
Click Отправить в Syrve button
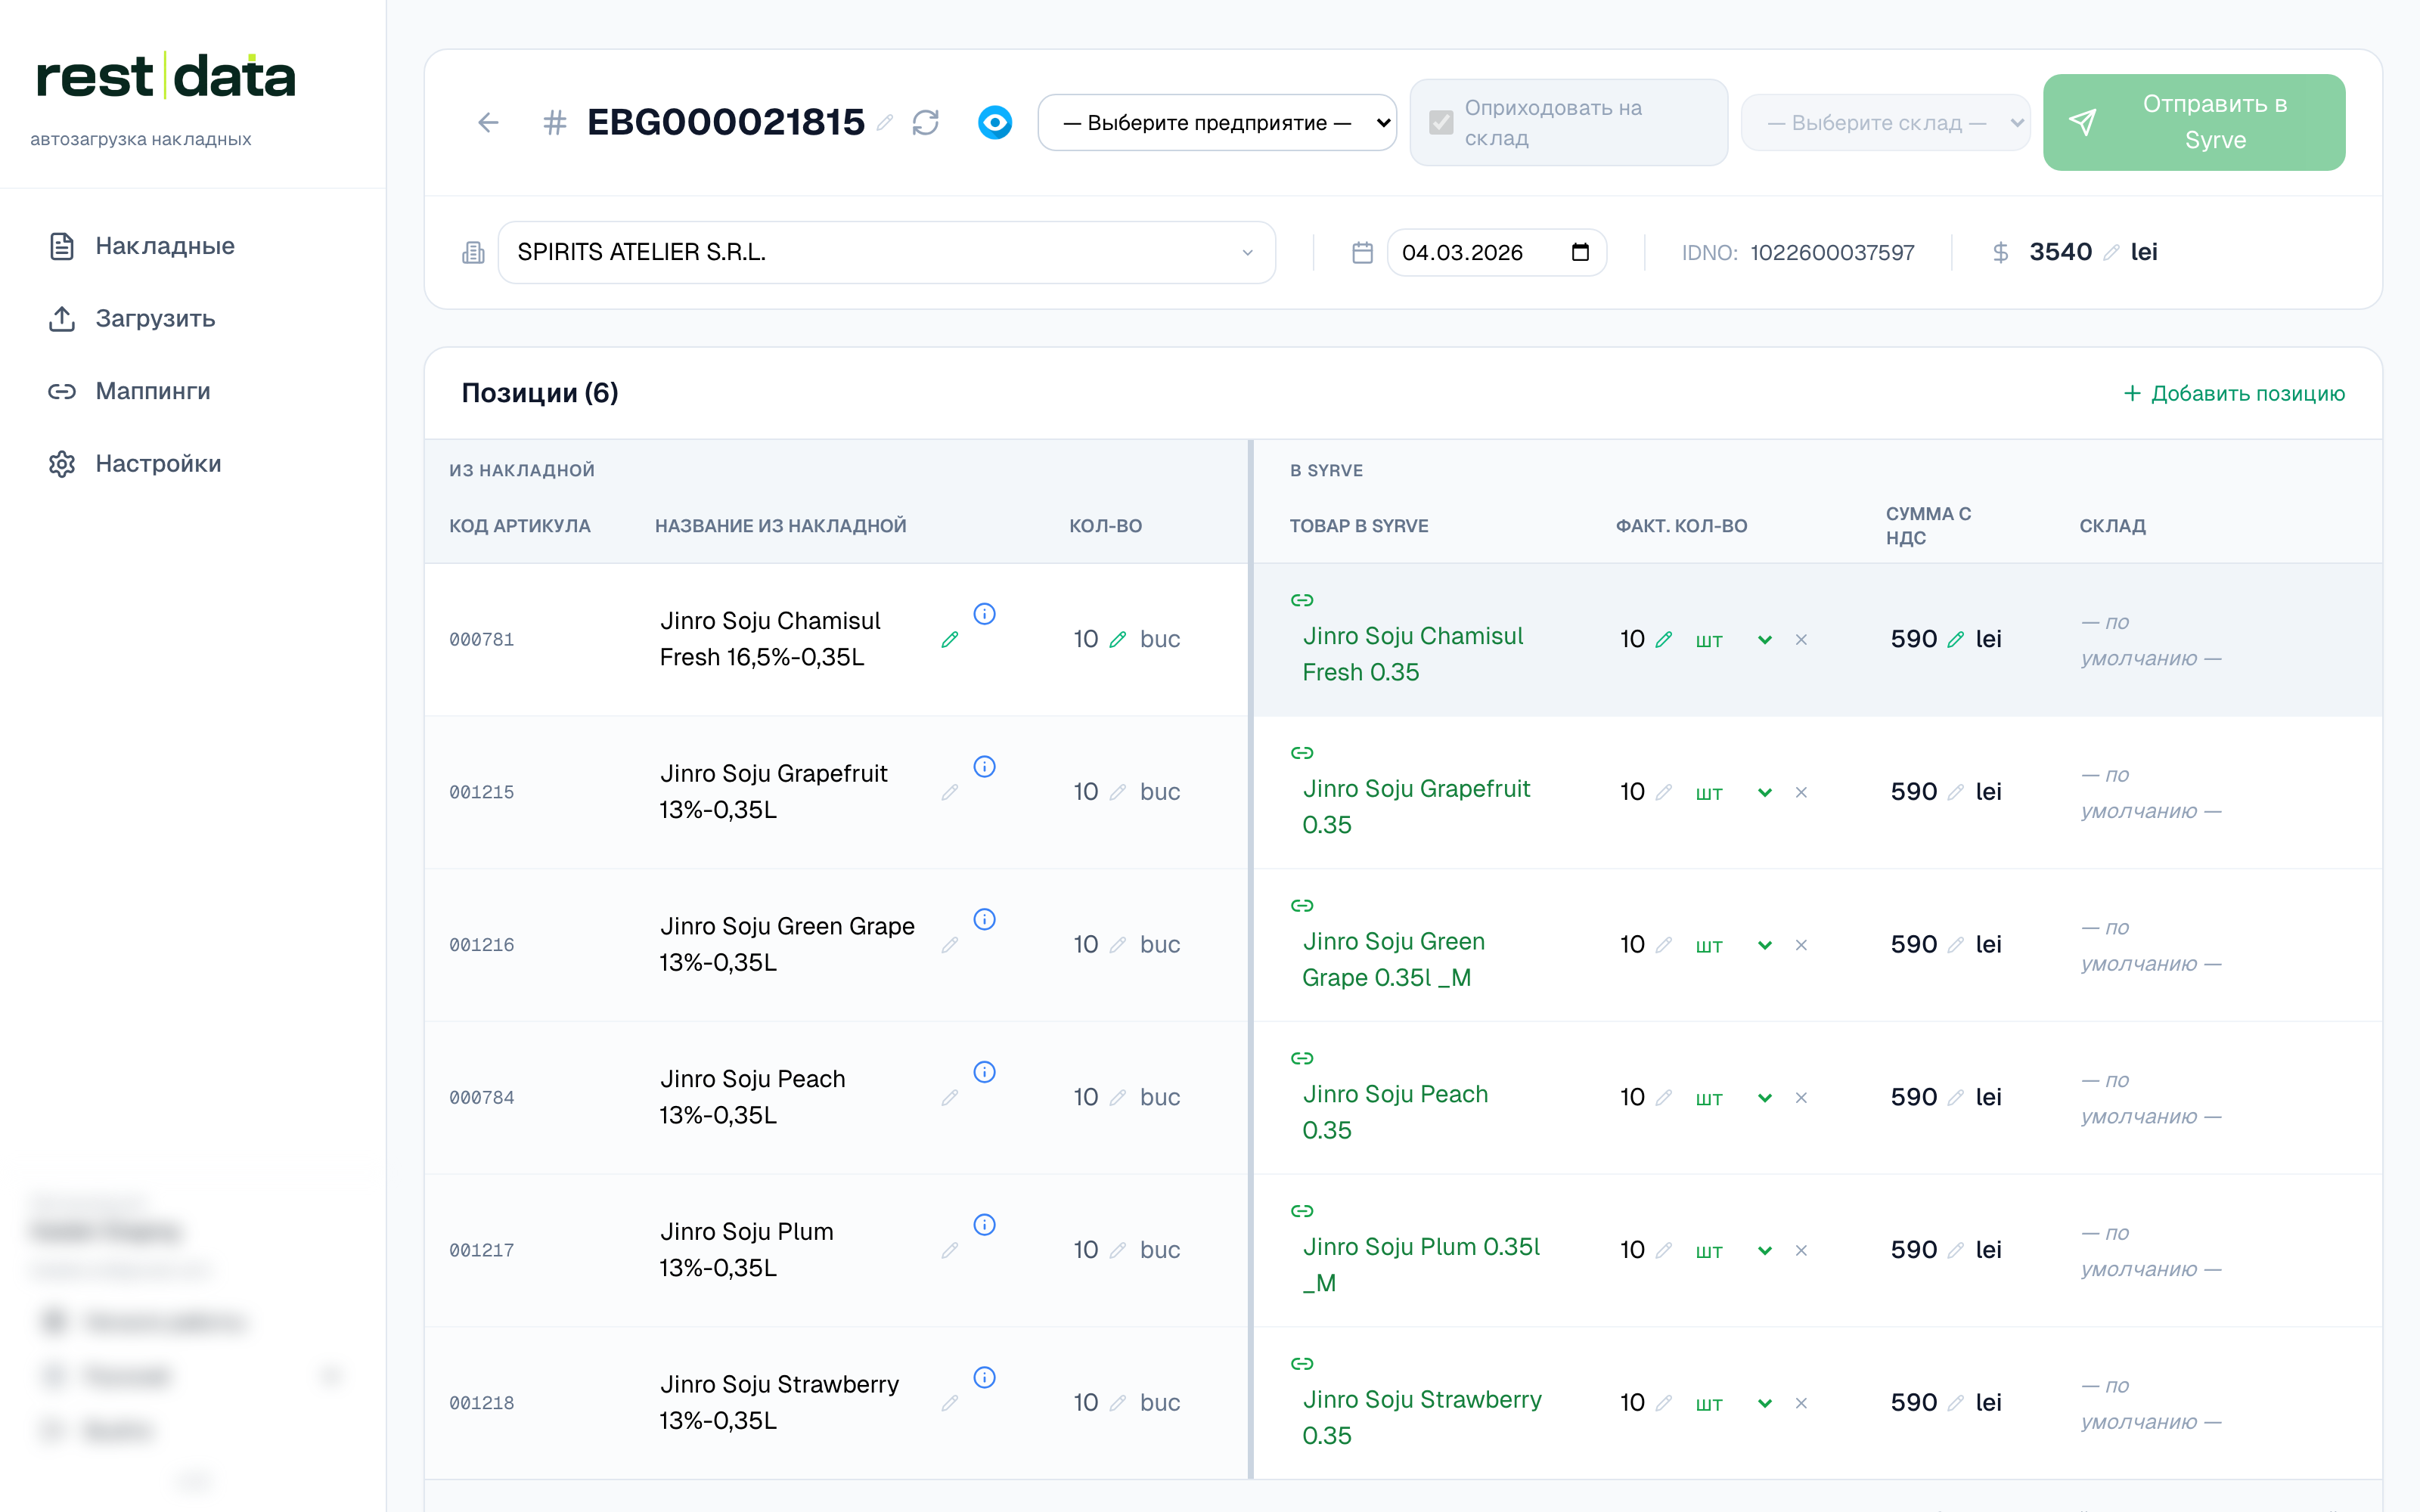[x=2194, y=122]
